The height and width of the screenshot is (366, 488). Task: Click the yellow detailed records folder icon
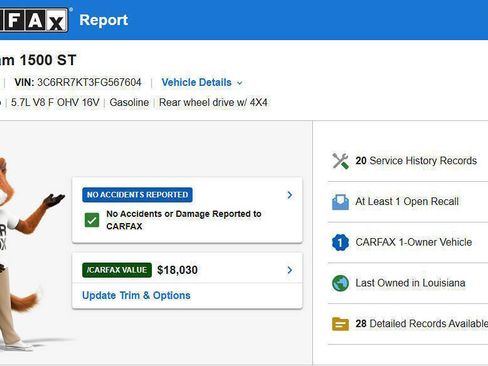click(x=340, y=324)
